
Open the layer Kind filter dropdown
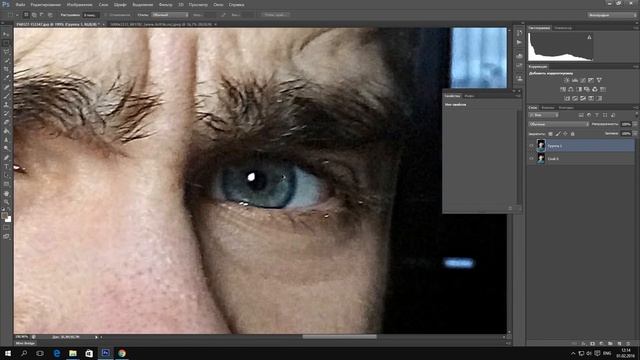[543, 116]
